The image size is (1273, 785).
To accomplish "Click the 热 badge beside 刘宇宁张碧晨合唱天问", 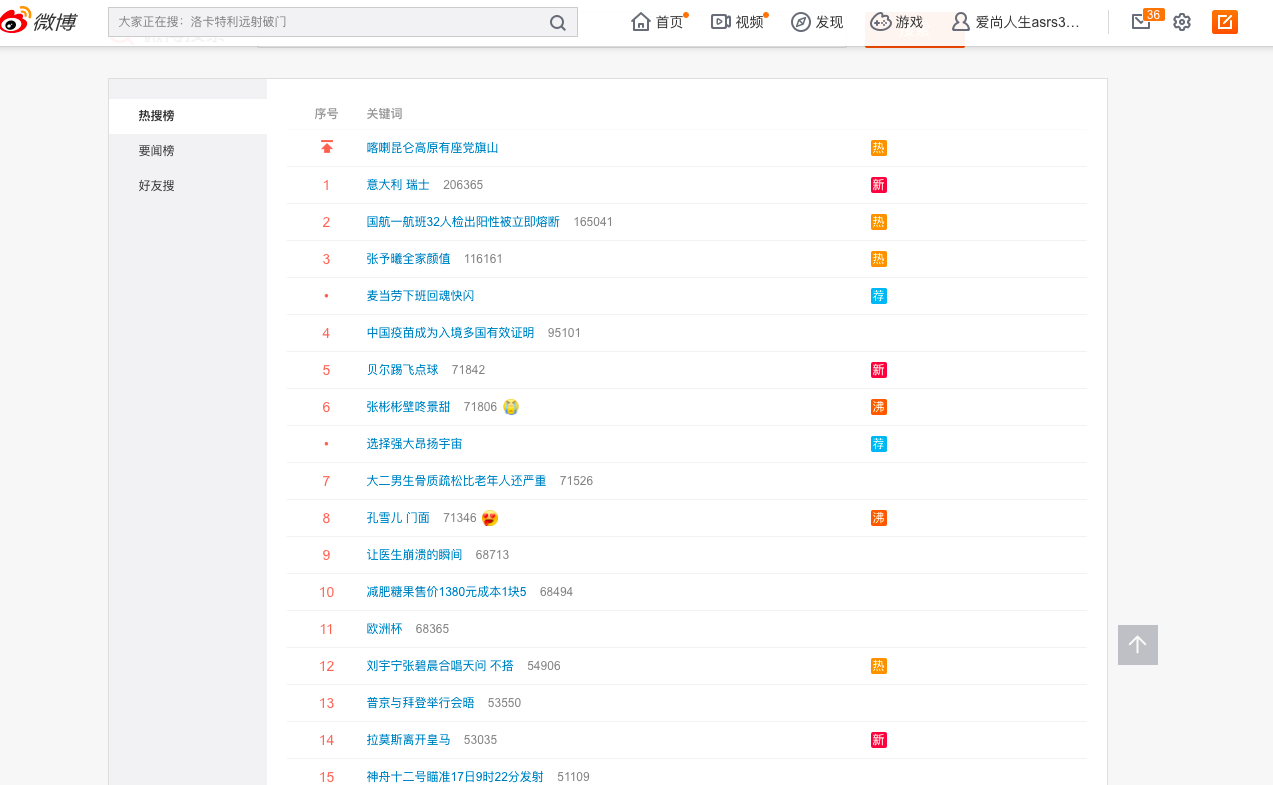I will click(x=879, y=666).
